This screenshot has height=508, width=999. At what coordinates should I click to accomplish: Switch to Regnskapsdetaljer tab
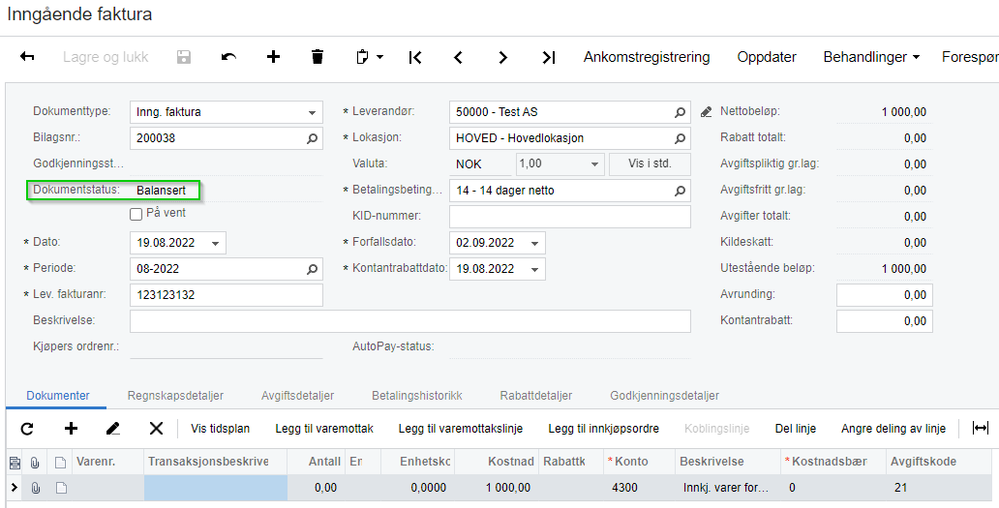[175, 396]
